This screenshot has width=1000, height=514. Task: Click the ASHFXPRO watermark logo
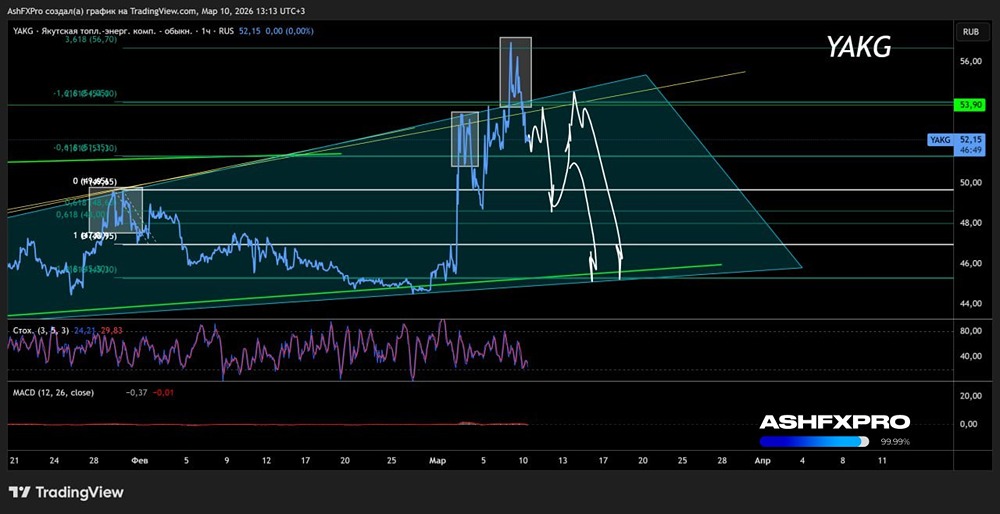(x=834, y=422)
